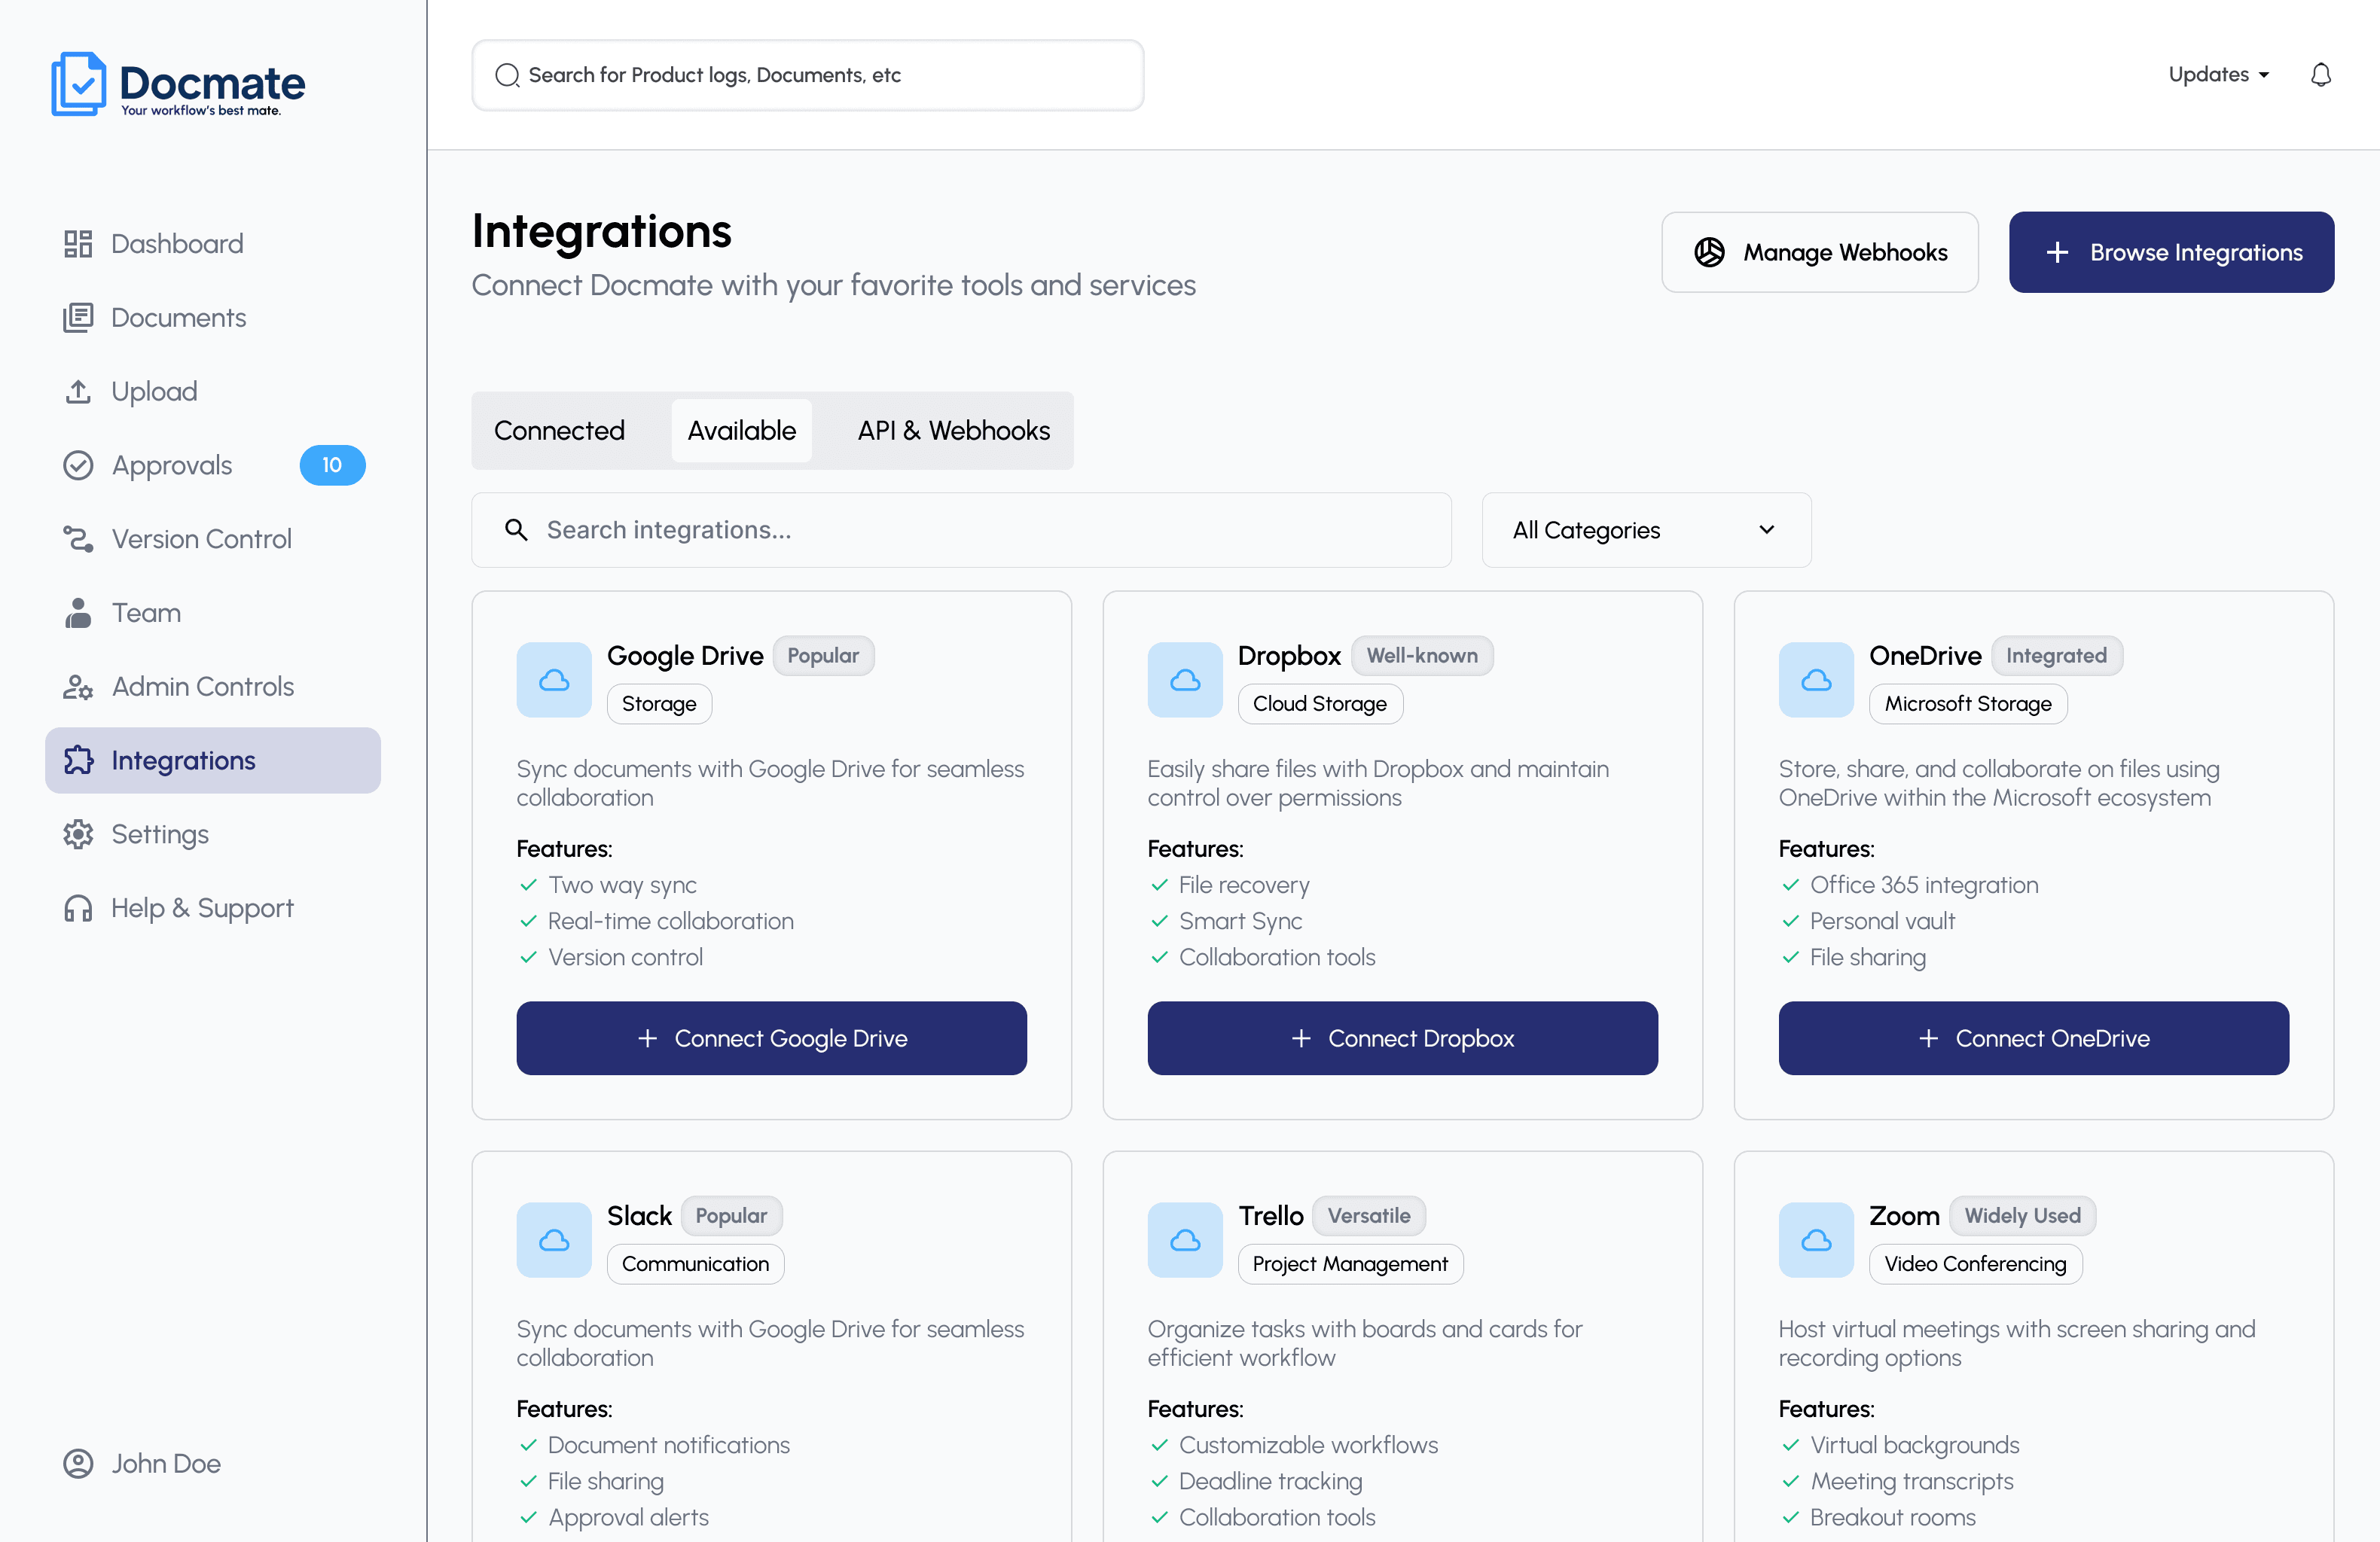This screenshot has width=2380, height=1542.
Task: Click the Version Control branch icon
Action: (78, 539)
